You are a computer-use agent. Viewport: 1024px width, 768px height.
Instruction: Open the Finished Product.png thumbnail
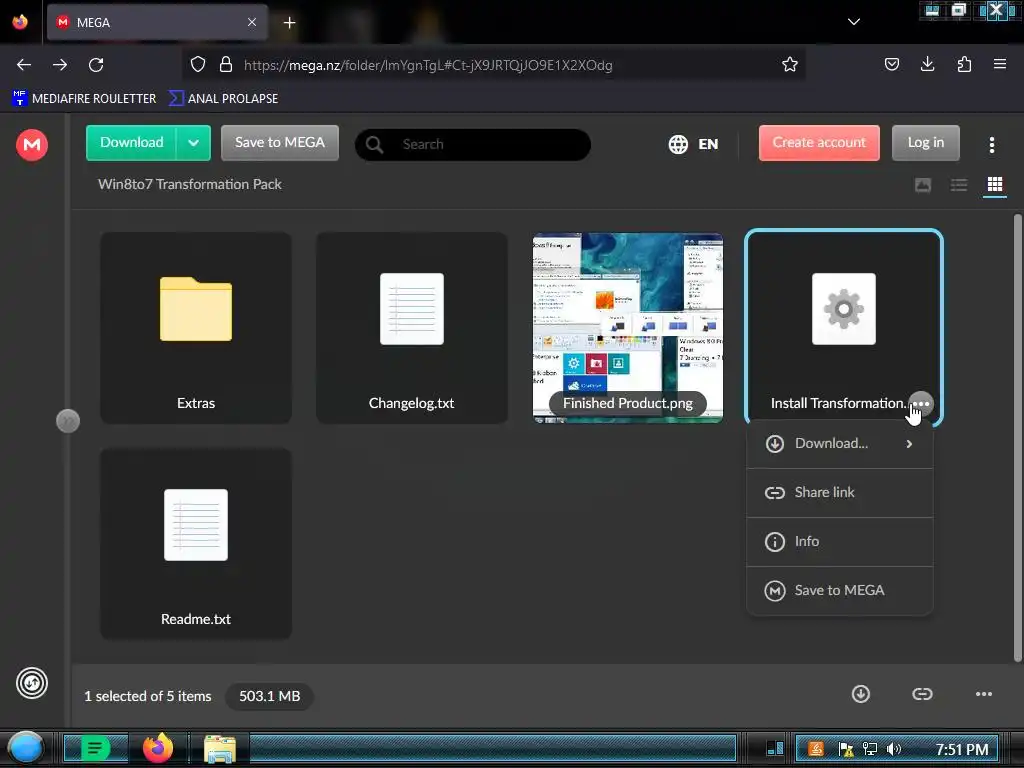tap(628, 327)
